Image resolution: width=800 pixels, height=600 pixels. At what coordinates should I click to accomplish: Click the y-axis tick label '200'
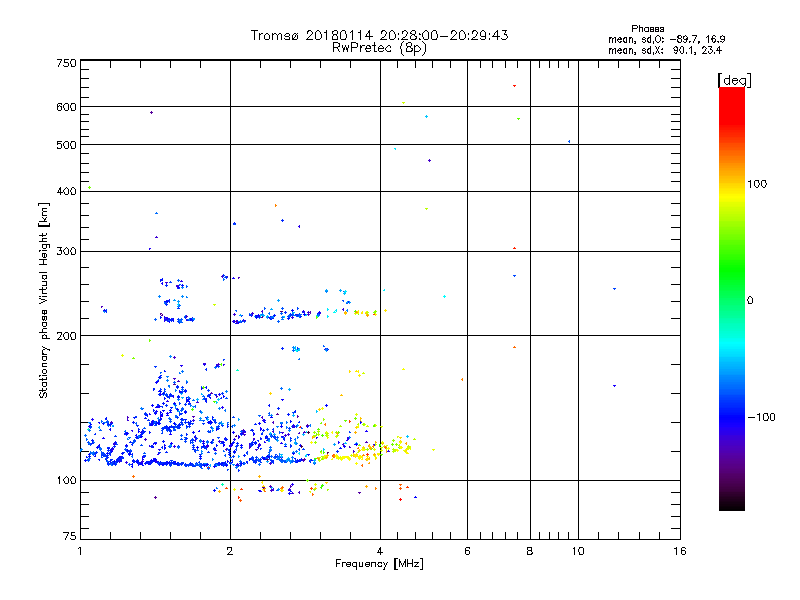(66, 336)
